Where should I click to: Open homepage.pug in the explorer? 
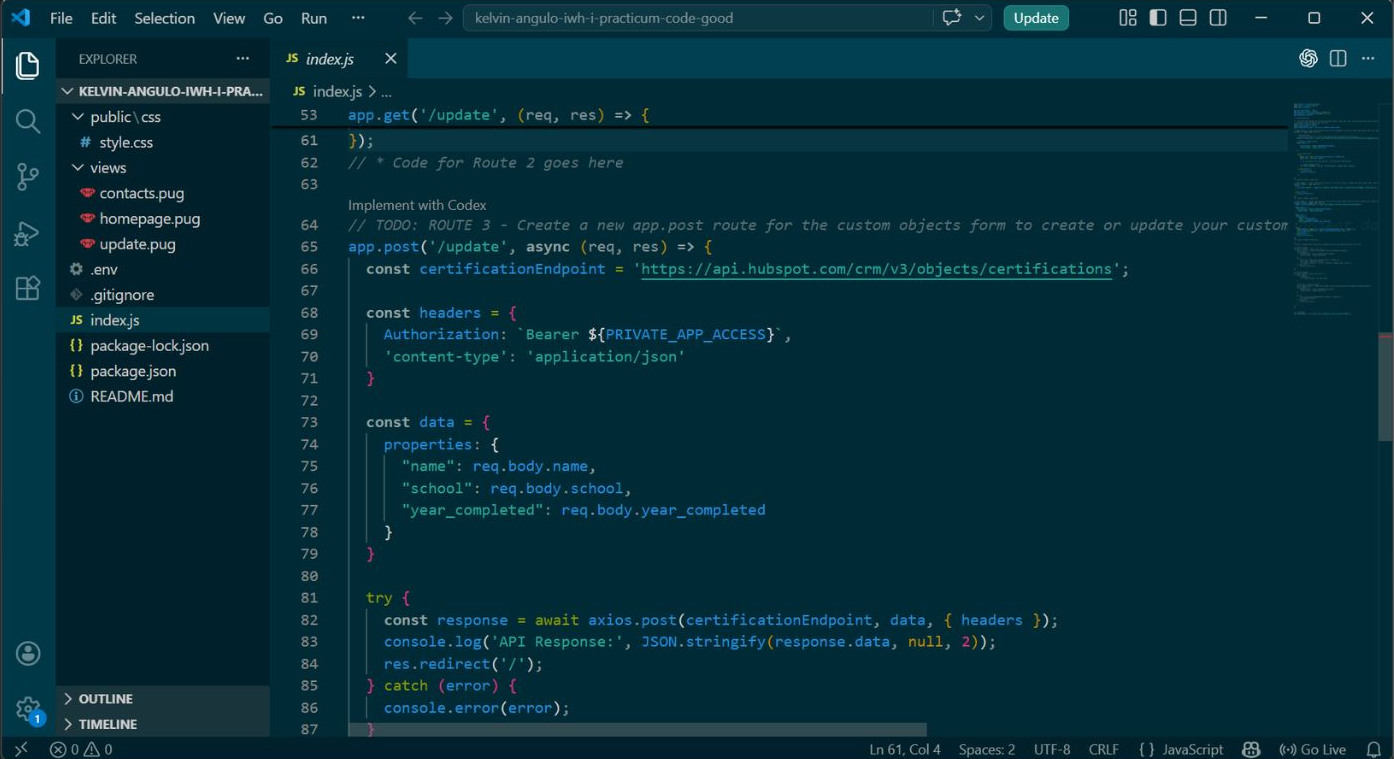click(x=149, y=218)
